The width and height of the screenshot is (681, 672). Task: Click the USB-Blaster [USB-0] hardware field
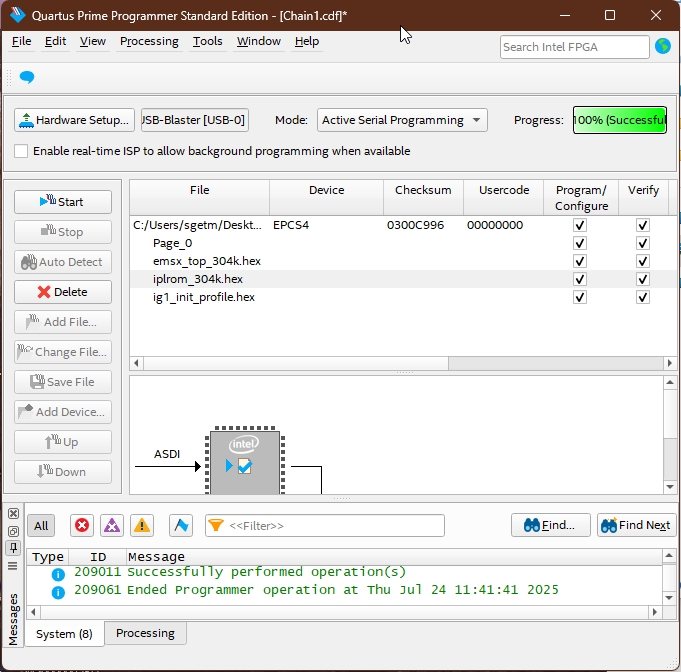coord(195,120)
